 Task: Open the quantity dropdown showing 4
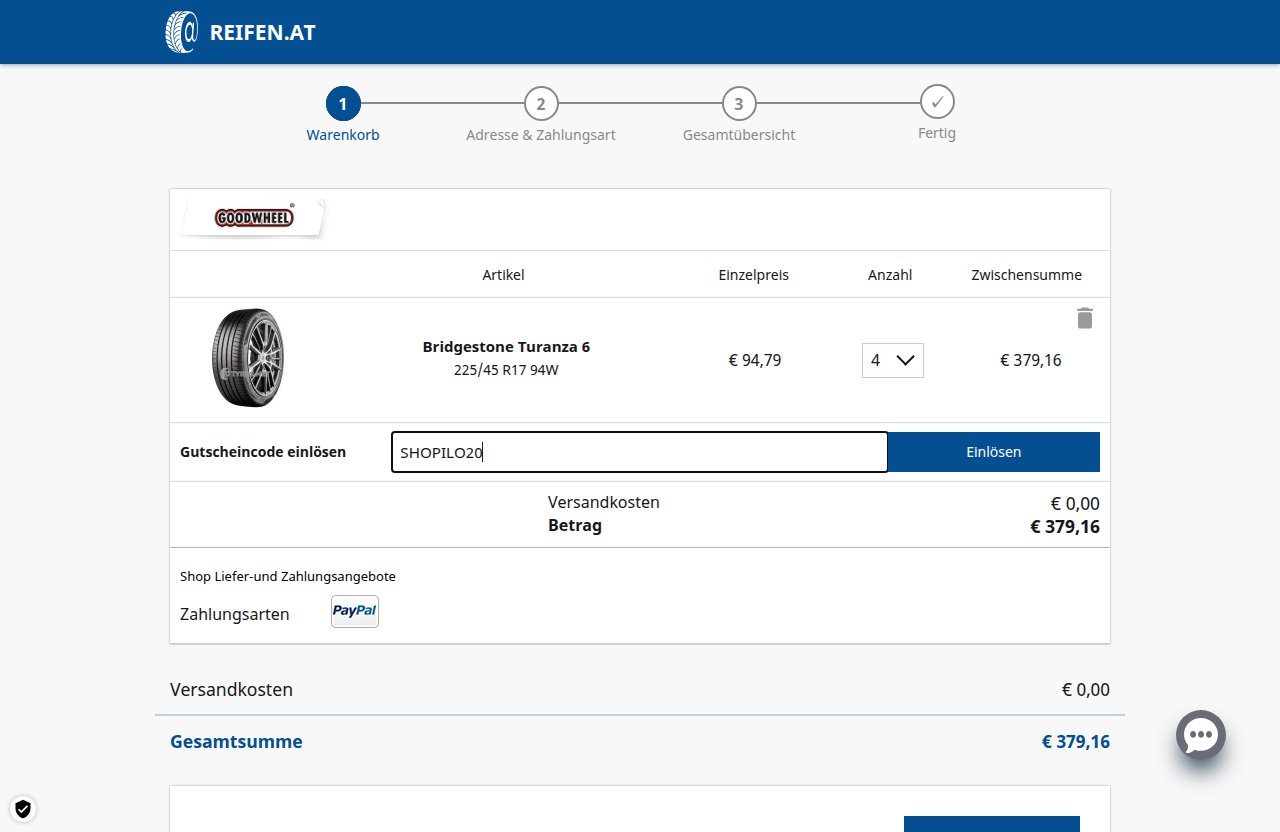pyautogui.click(x=893, y=360)
